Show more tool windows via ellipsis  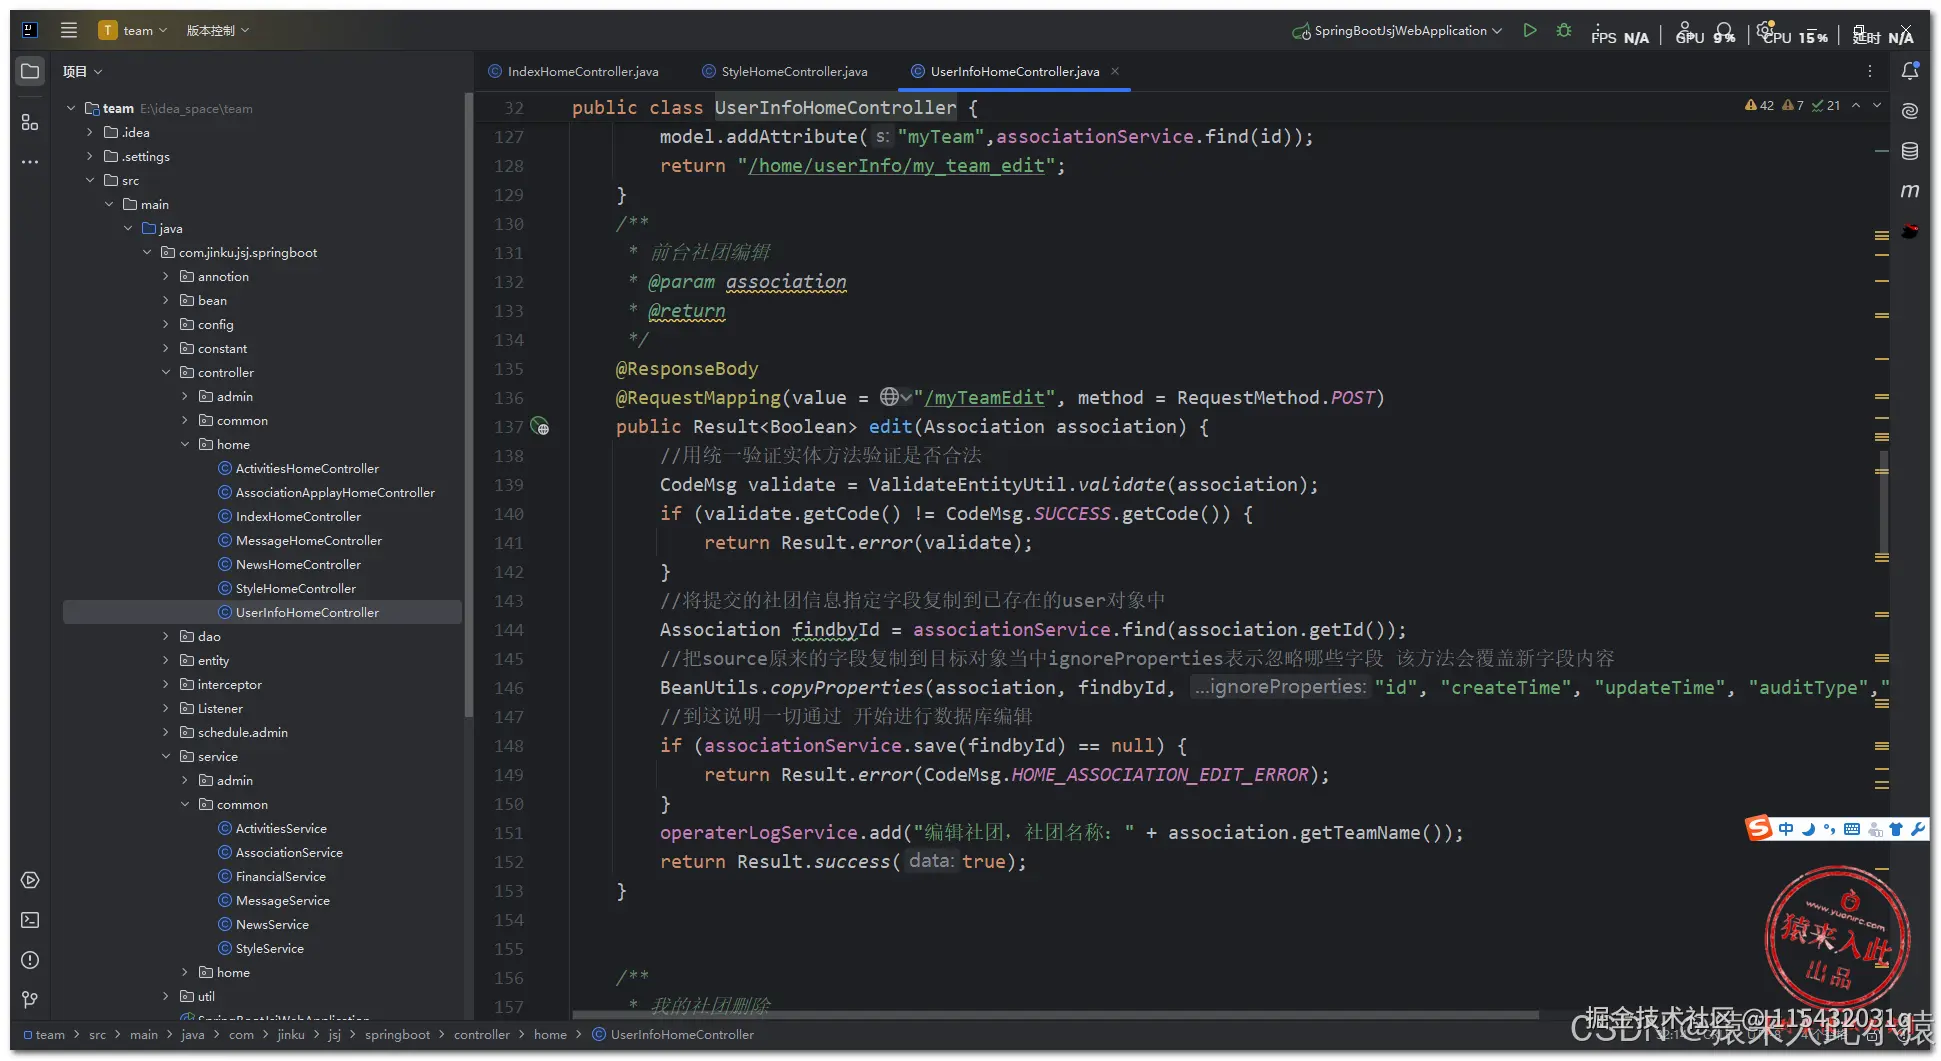coord(30,161)
